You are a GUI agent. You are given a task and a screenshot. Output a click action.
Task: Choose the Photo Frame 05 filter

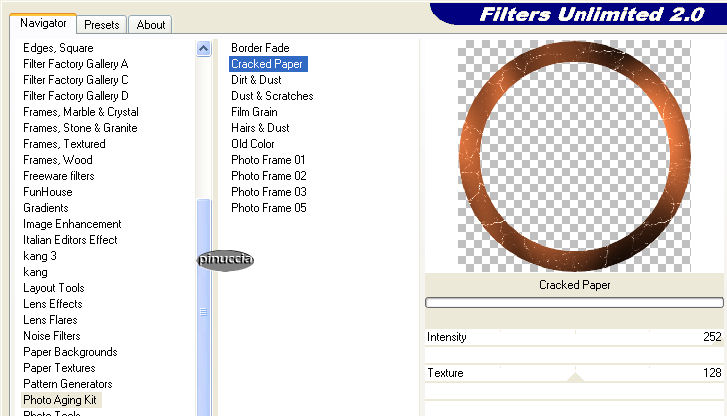268,208
